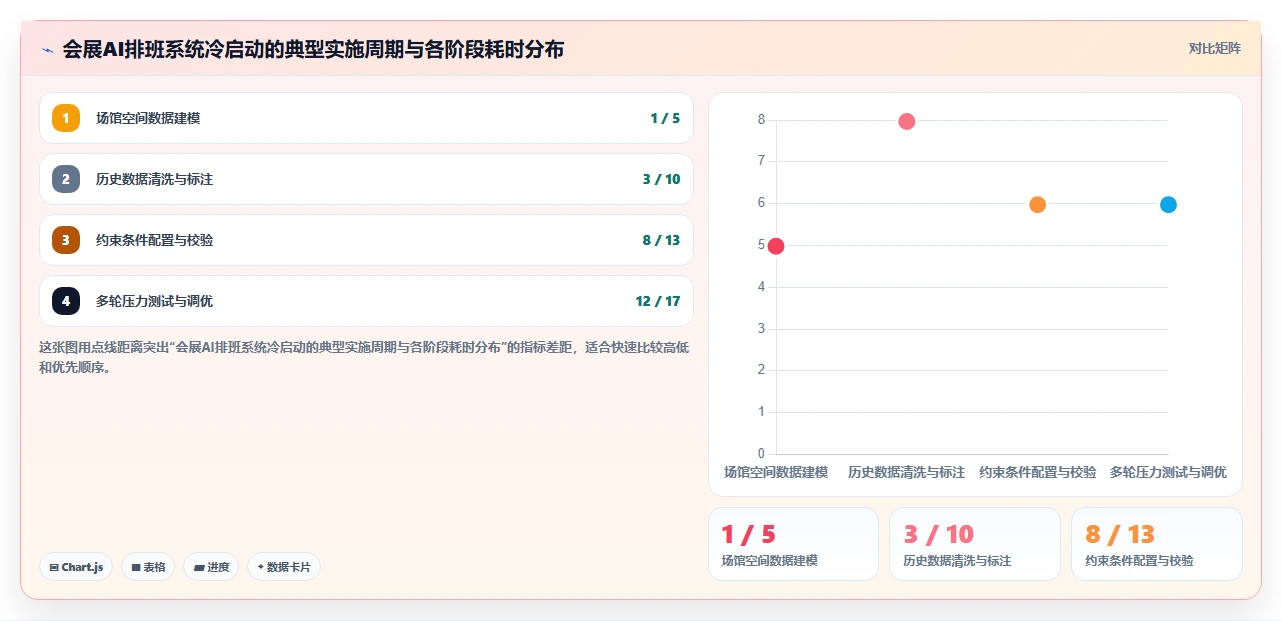Click the lightning icon beside the title
This screenshot has height=621, width=1282.
[x=47, y=49]
